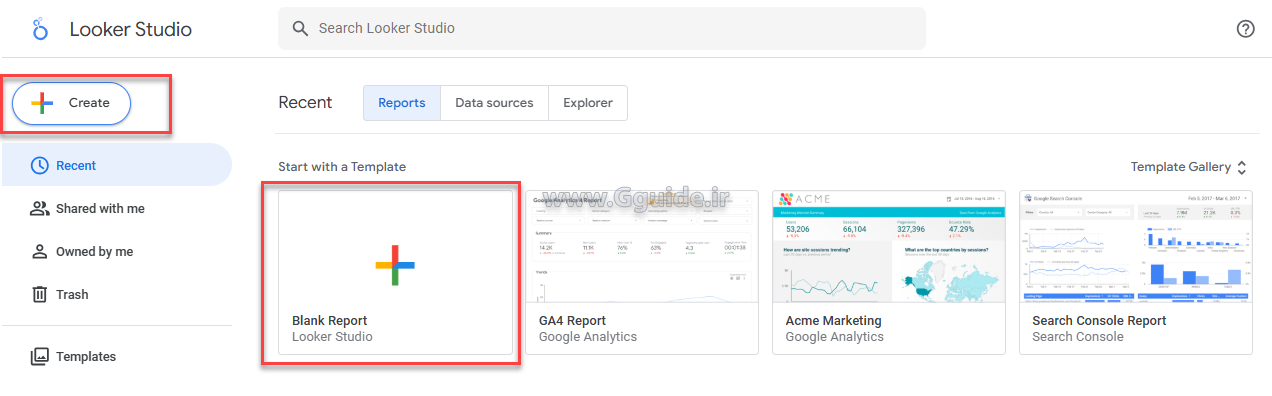Click the search magnifier icon
The width and height of the screenshot is (1272, 396).
tap(300, 29)
